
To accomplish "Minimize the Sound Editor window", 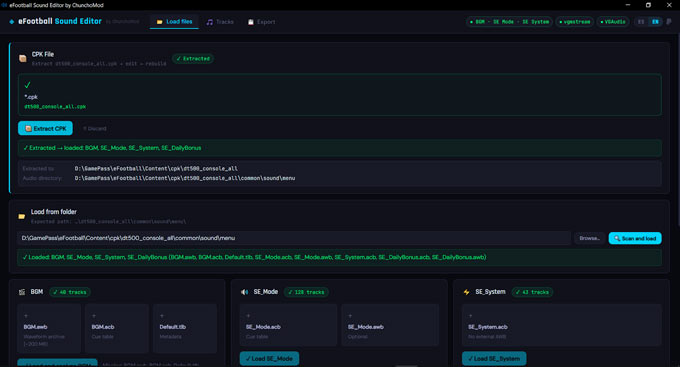I will 628,5.
